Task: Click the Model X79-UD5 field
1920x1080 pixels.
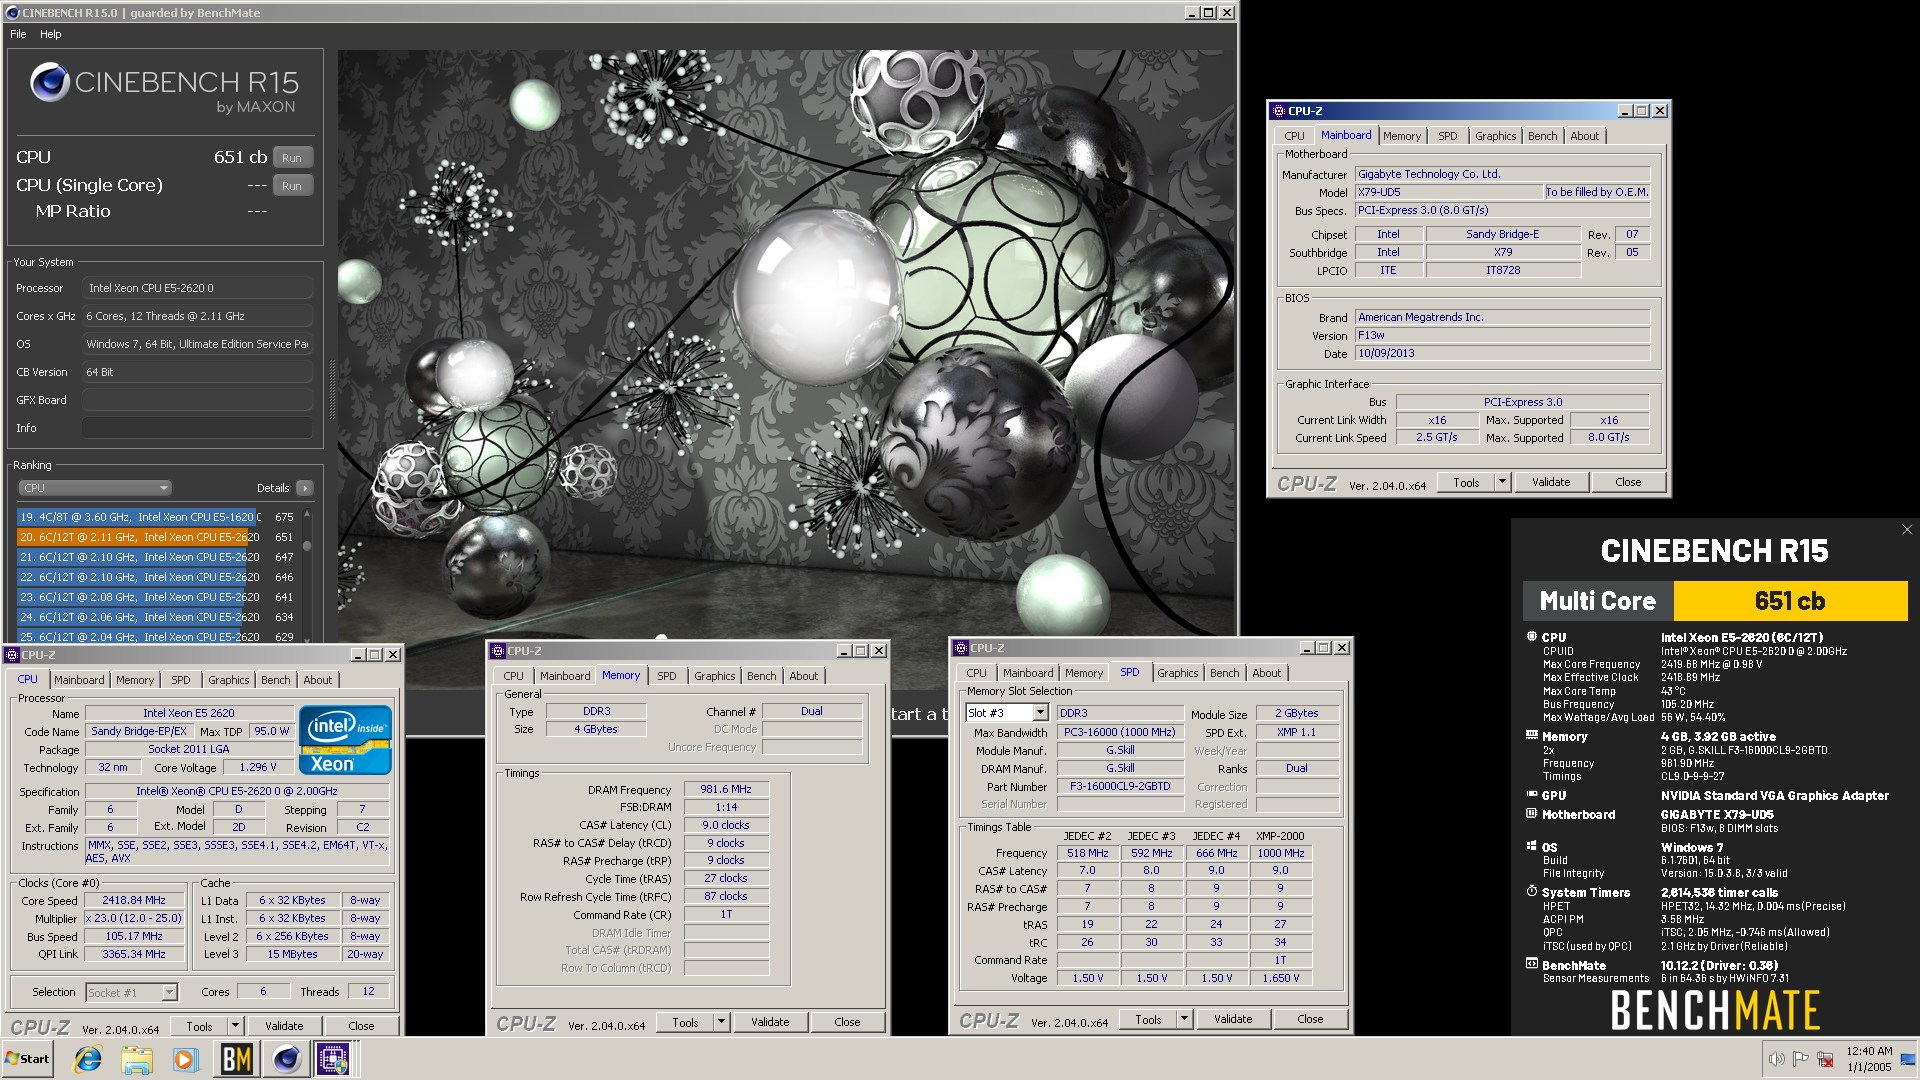Action: click(1448, 192)
